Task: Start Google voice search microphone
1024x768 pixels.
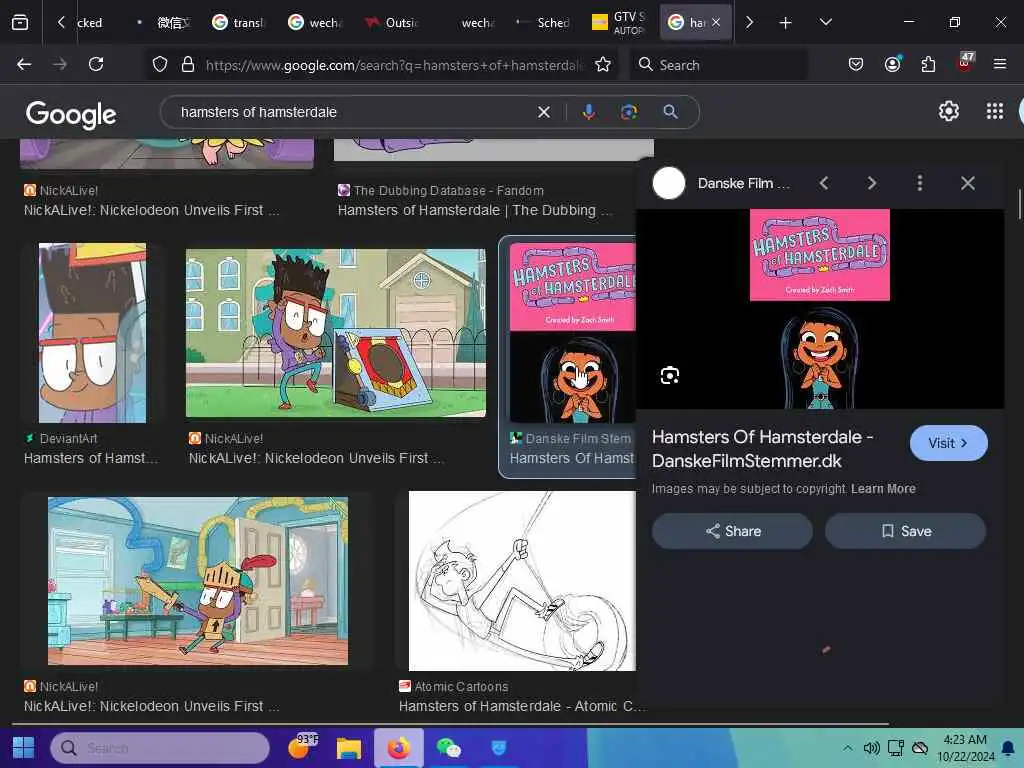Action: 588,112
